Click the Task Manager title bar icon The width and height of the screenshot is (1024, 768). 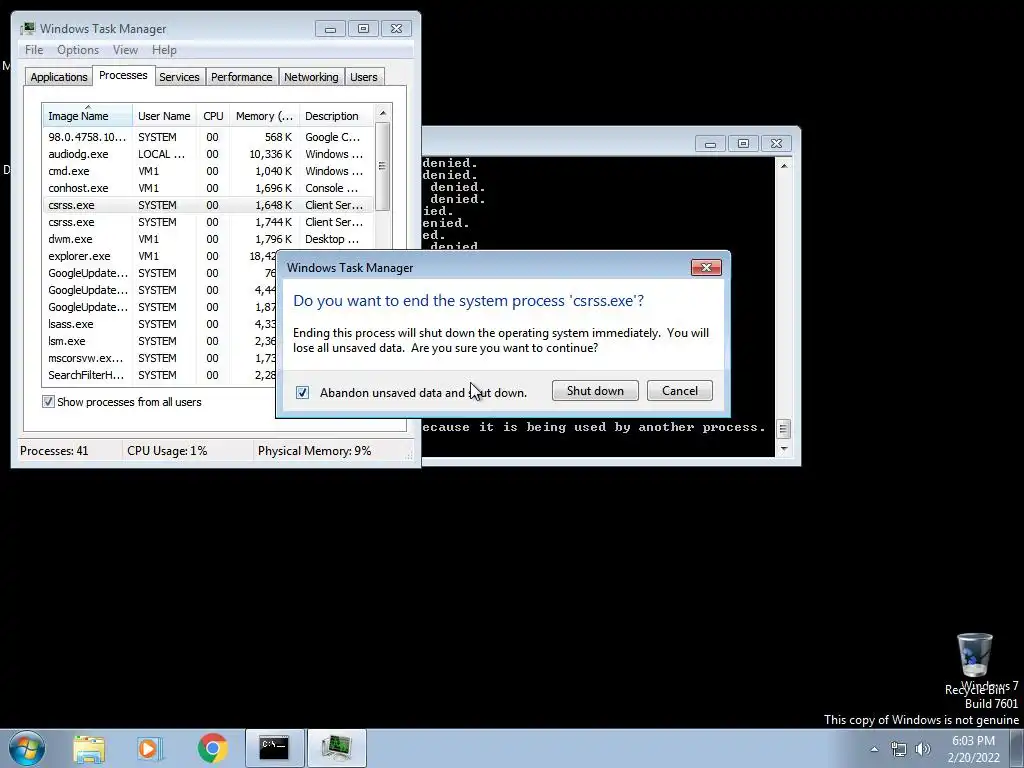coord(28,28)
